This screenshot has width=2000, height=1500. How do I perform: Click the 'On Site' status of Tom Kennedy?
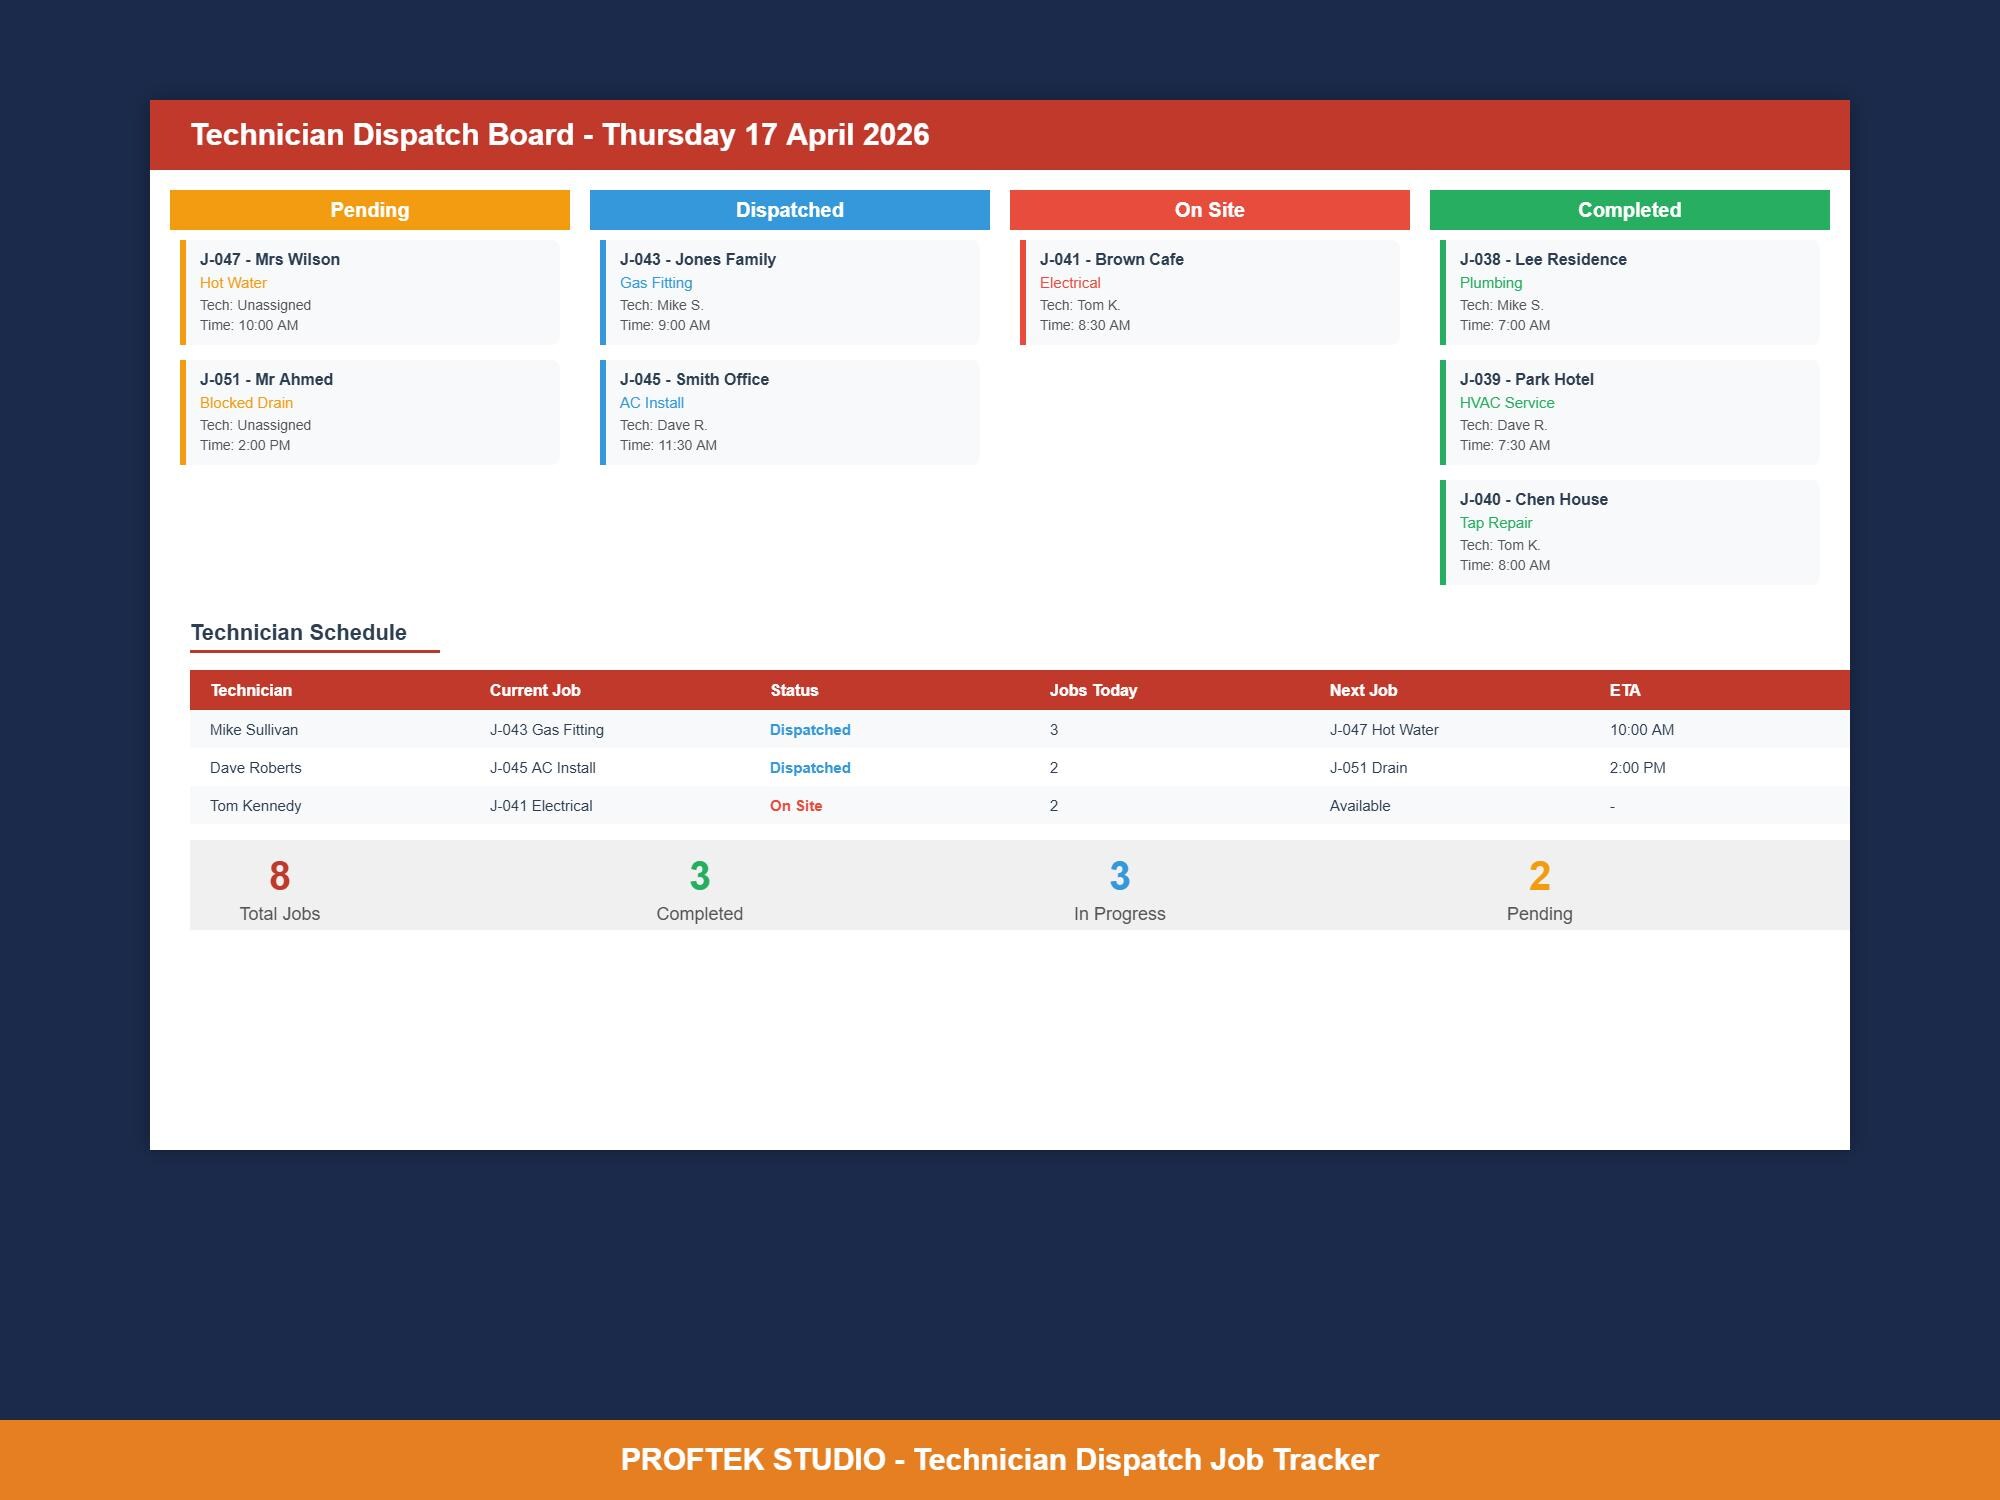point(796,806)
